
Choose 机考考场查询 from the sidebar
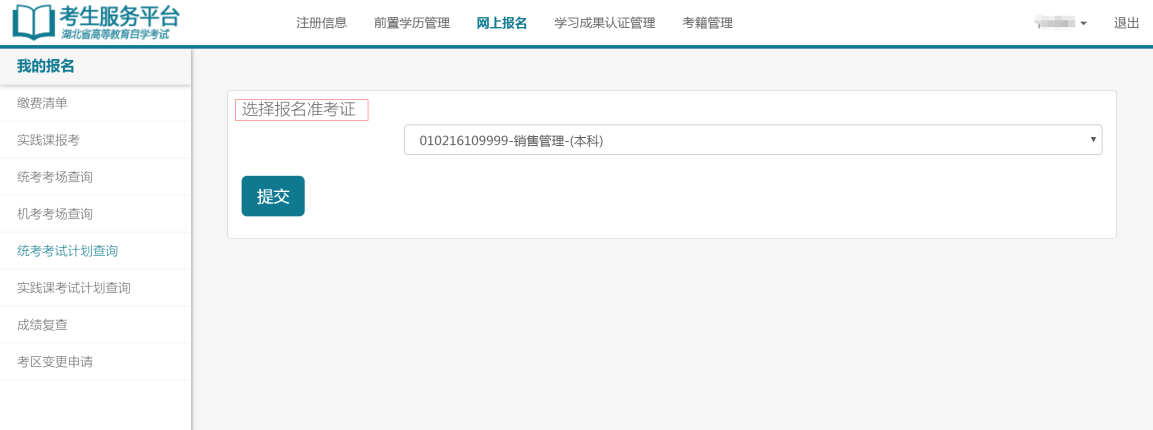click(x=55, y=214)
